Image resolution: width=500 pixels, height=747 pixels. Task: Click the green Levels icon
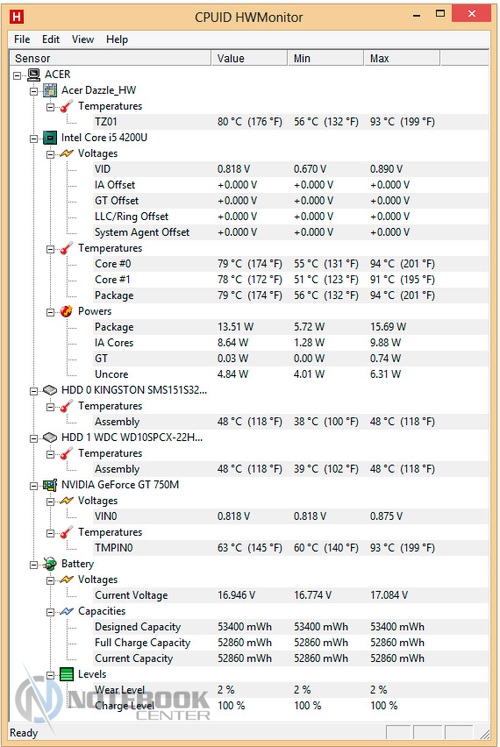66,674
